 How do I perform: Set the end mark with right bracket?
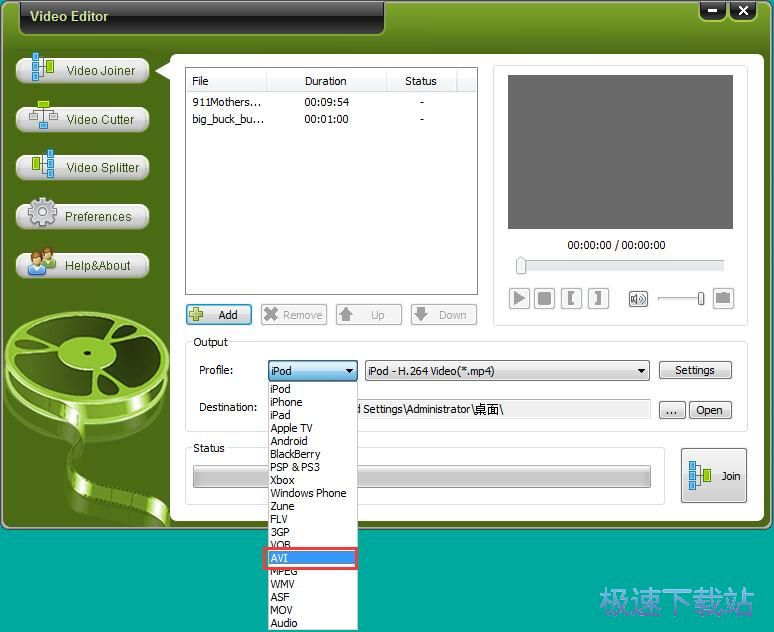coord(597,298)
